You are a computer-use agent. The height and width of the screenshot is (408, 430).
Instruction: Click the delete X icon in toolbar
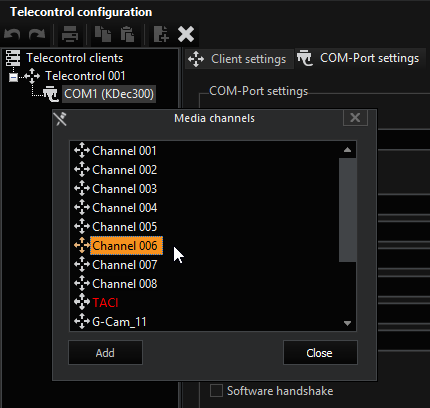186,34
